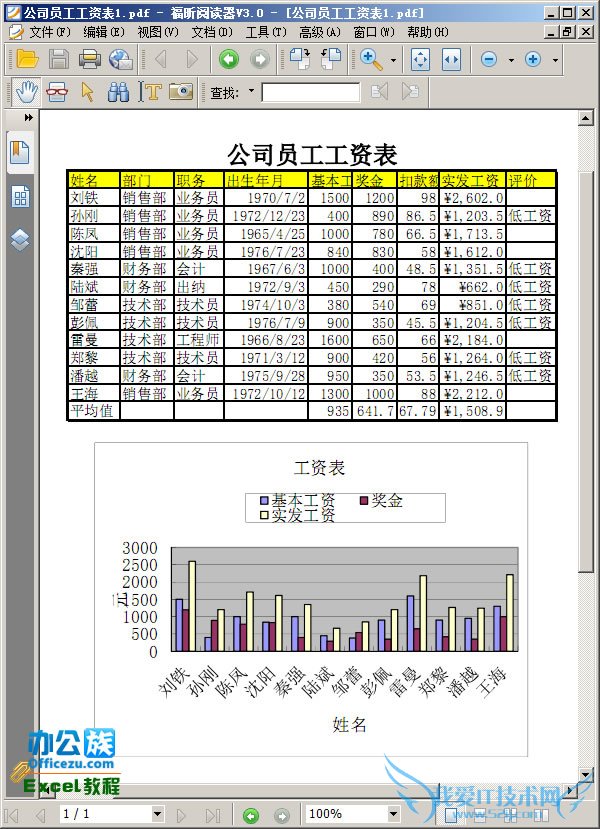Image resolution: width=600 pixels, height=829 pixels.
Task: Open search with binoculars icon
Action: pos(118,92)
